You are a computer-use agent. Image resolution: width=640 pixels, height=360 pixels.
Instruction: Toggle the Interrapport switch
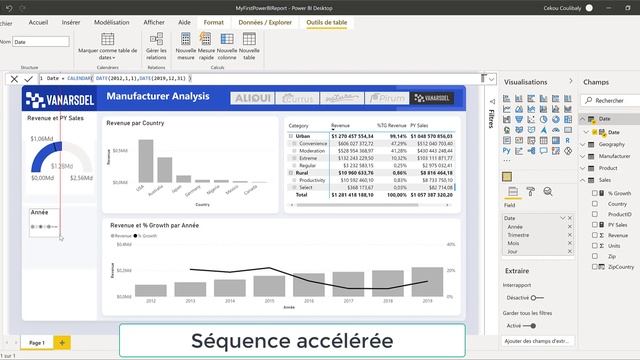pyautogui.click(x=537, y=298)
